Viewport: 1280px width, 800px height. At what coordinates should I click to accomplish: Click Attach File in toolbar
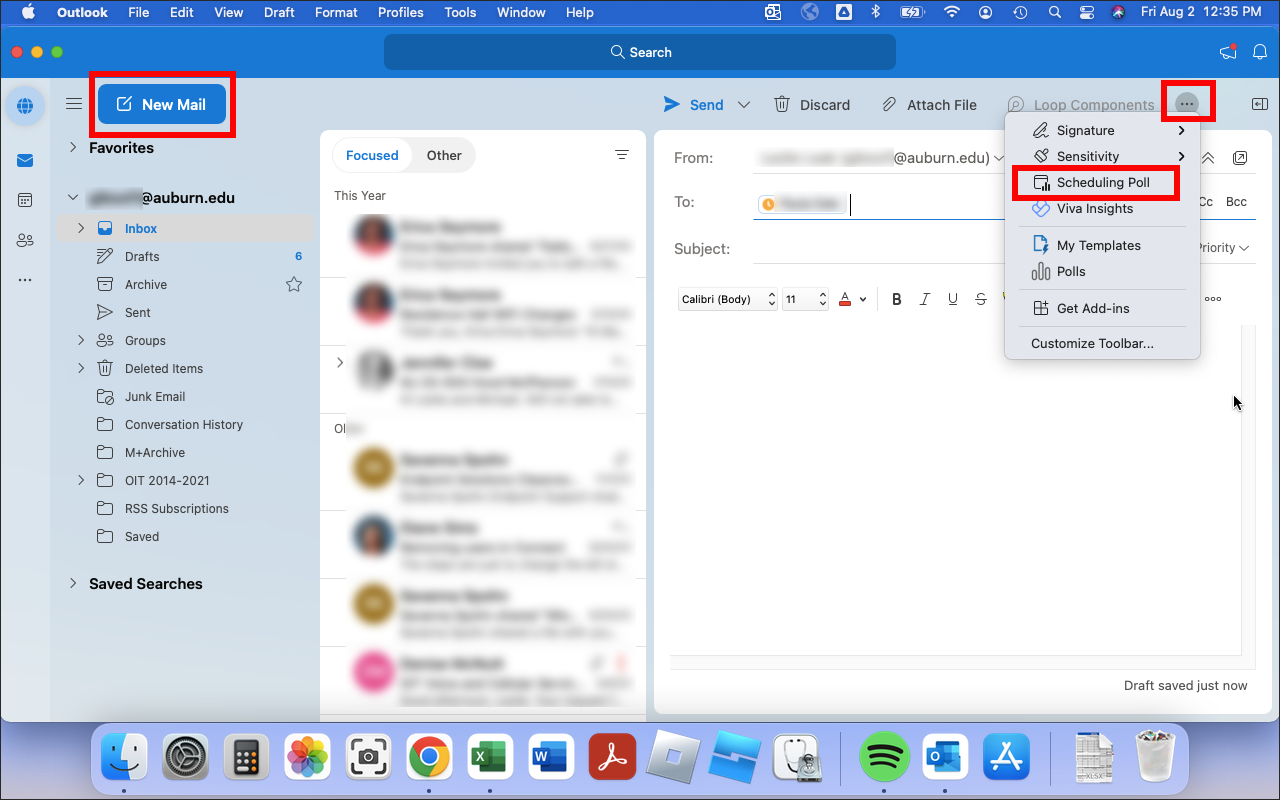point(929,105)
